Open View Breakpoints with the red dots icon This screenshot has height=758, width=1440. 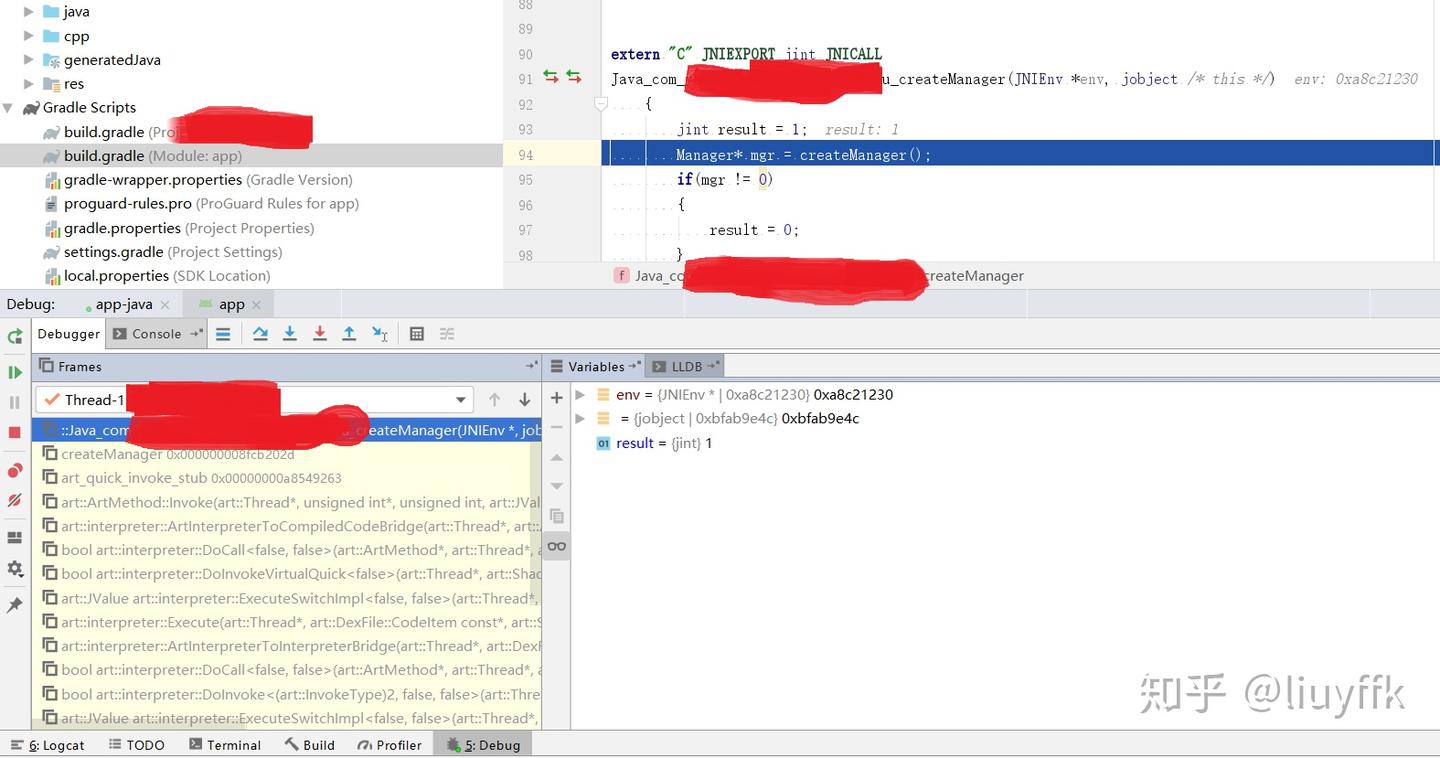tap(14, 468)
